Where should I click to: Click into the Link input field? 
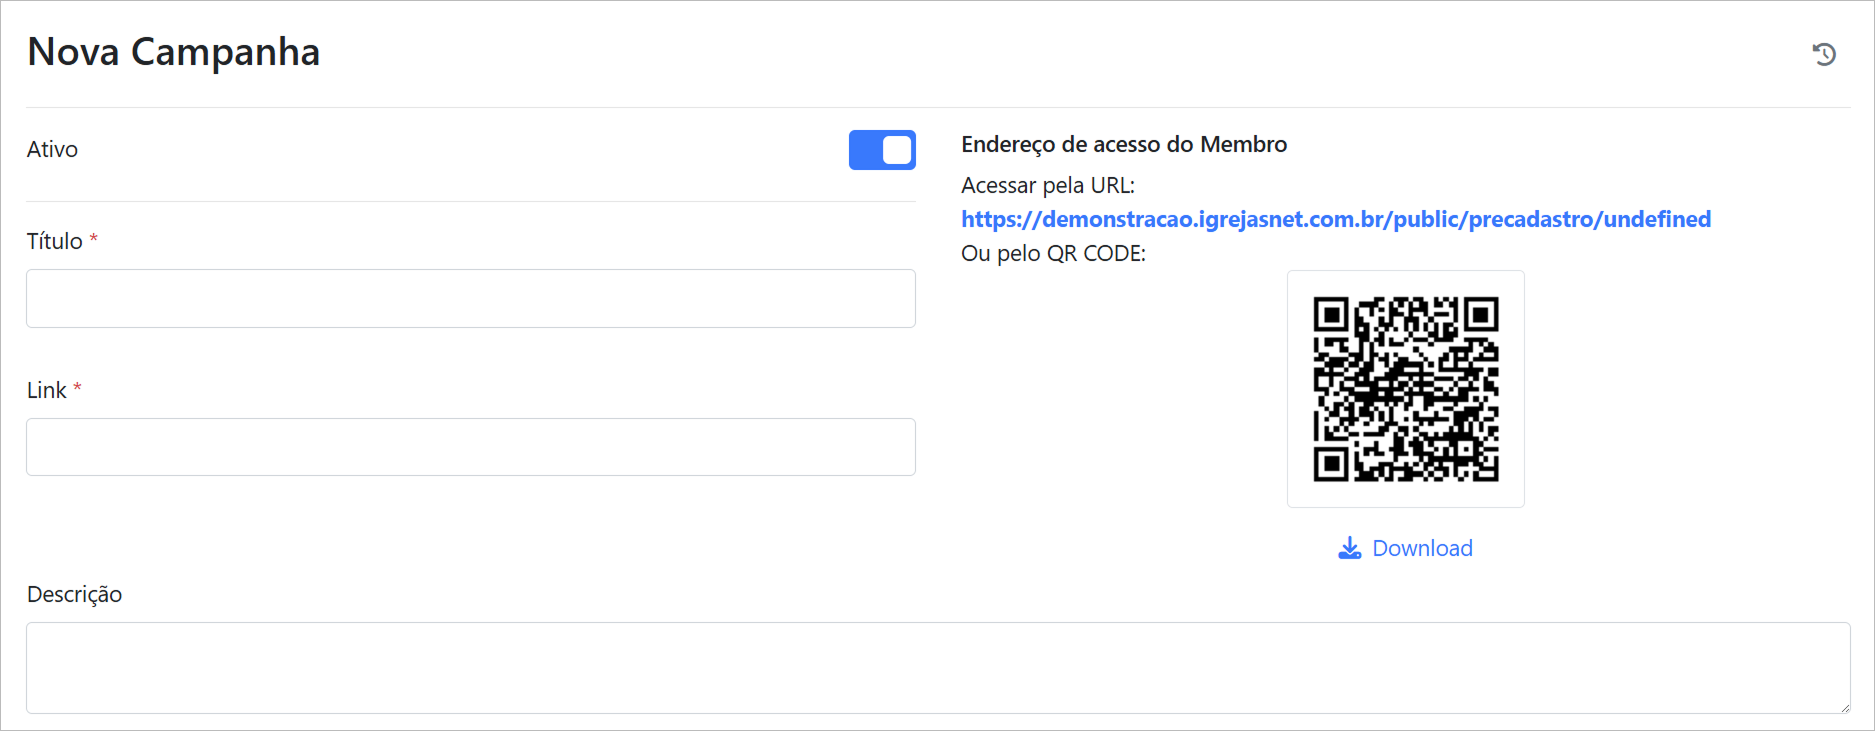click(x=470, y=447)
